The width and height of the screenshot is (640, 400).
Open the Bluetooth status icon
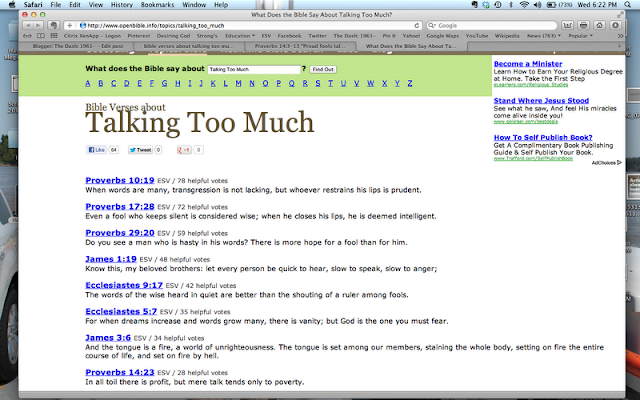coord(511,4)
